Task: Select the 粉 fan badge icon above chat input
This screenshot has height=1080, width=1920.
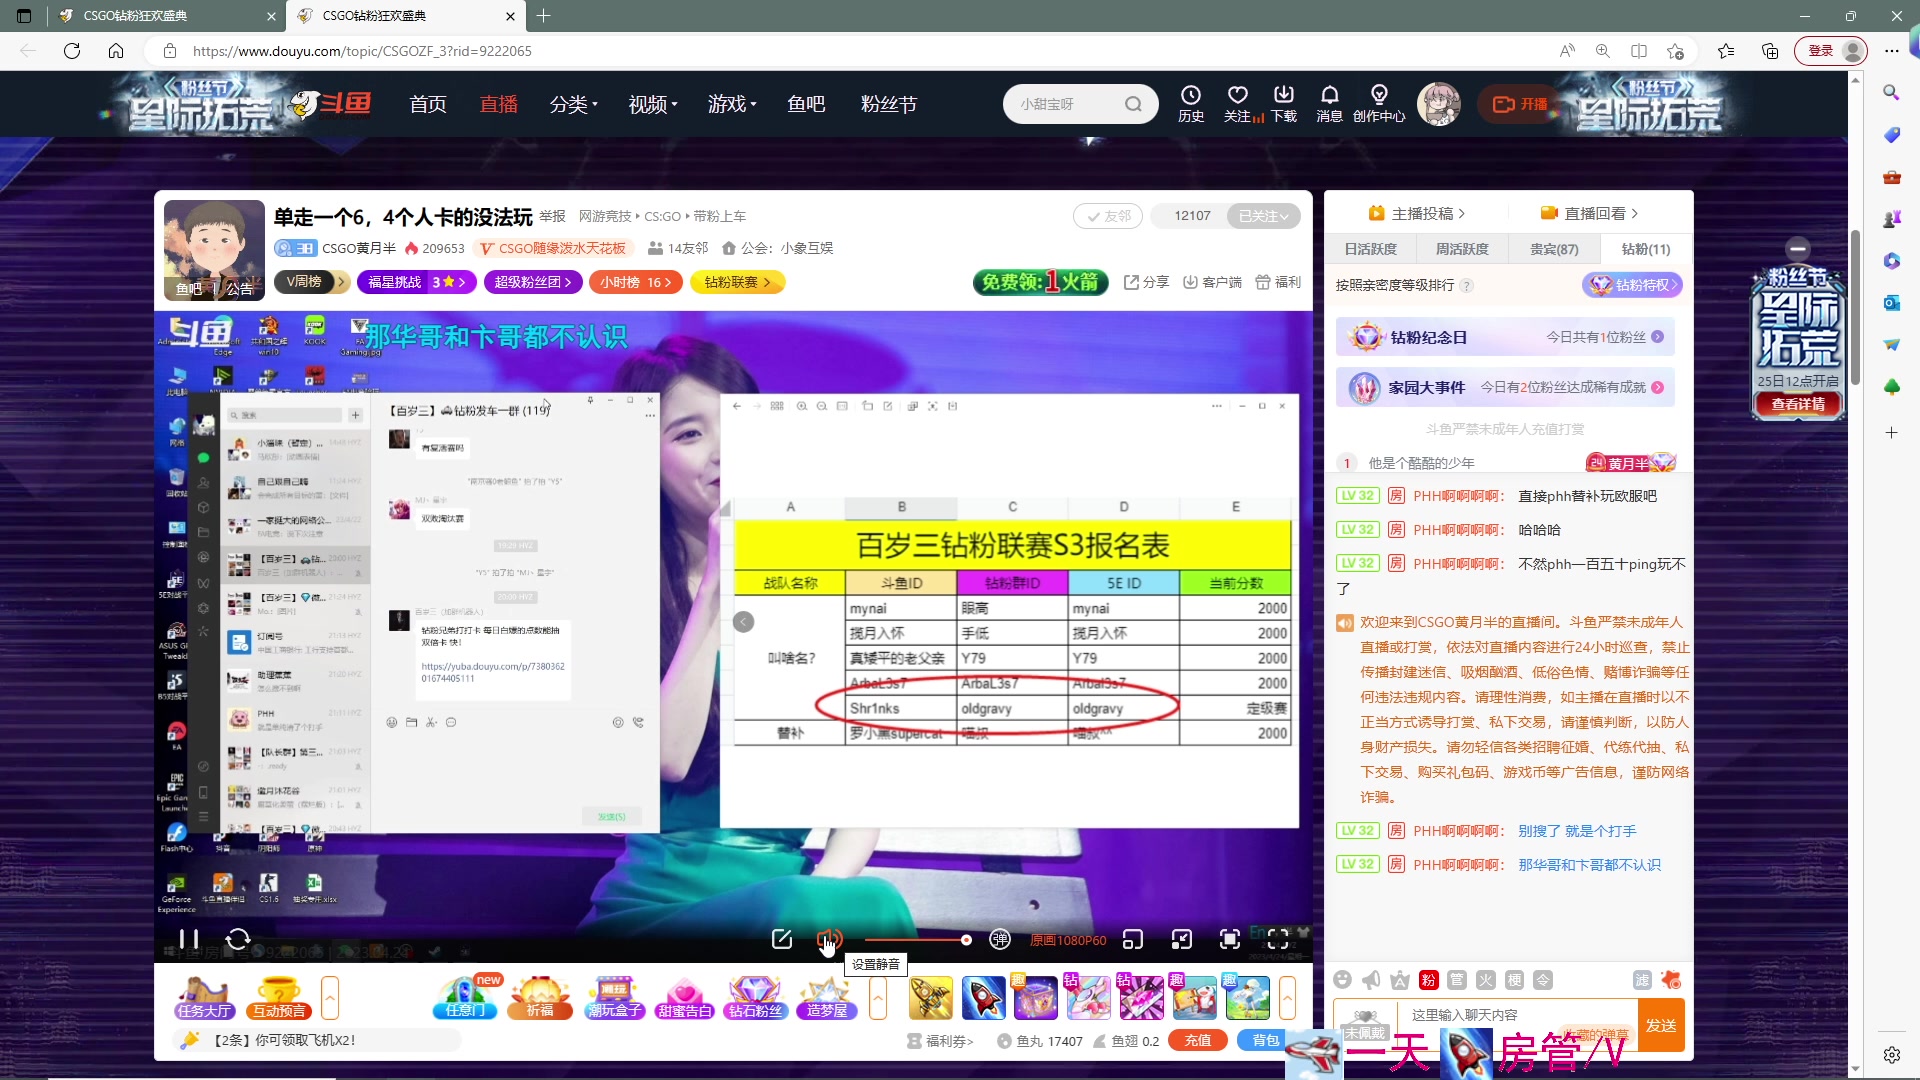Action: 1428,980
